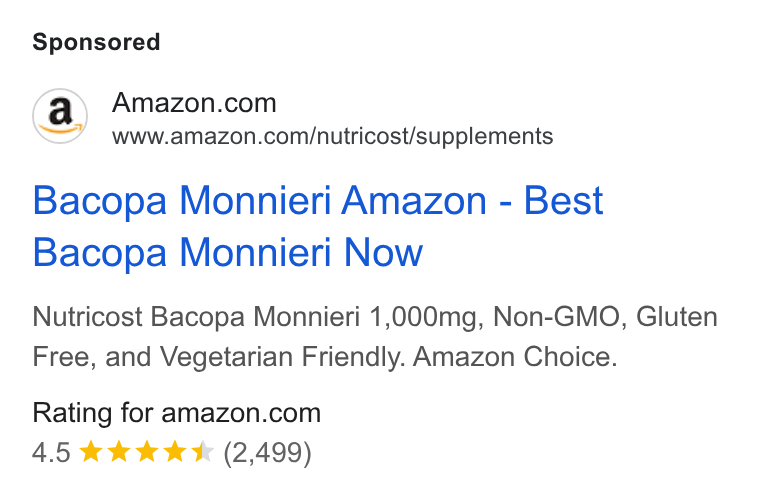Screen dimensions: 760x496
Task: Click the fourth gold rating star
Action: click(x=175, y=452)
